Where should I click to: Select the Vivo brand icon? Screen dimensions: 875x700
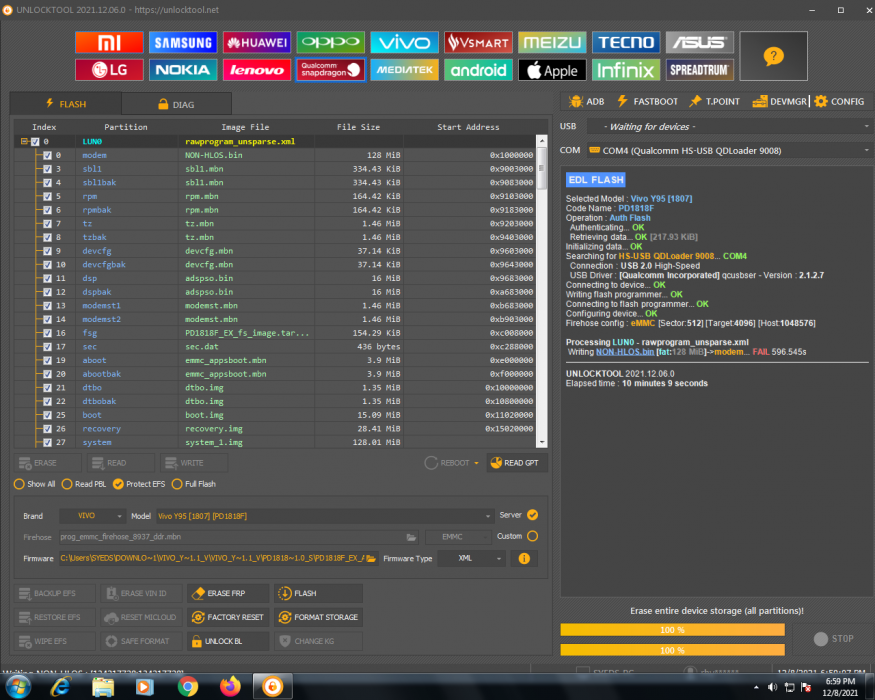pos(405,42)
